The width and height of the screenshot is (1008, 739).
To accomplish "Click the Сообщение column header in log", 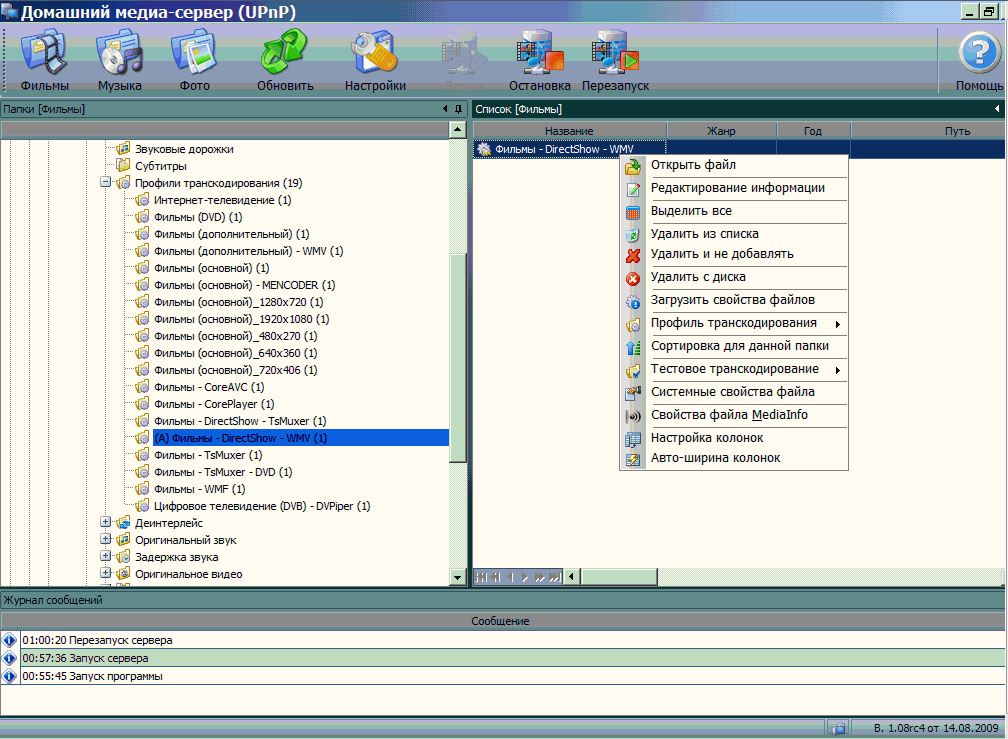I will (501, 621).
